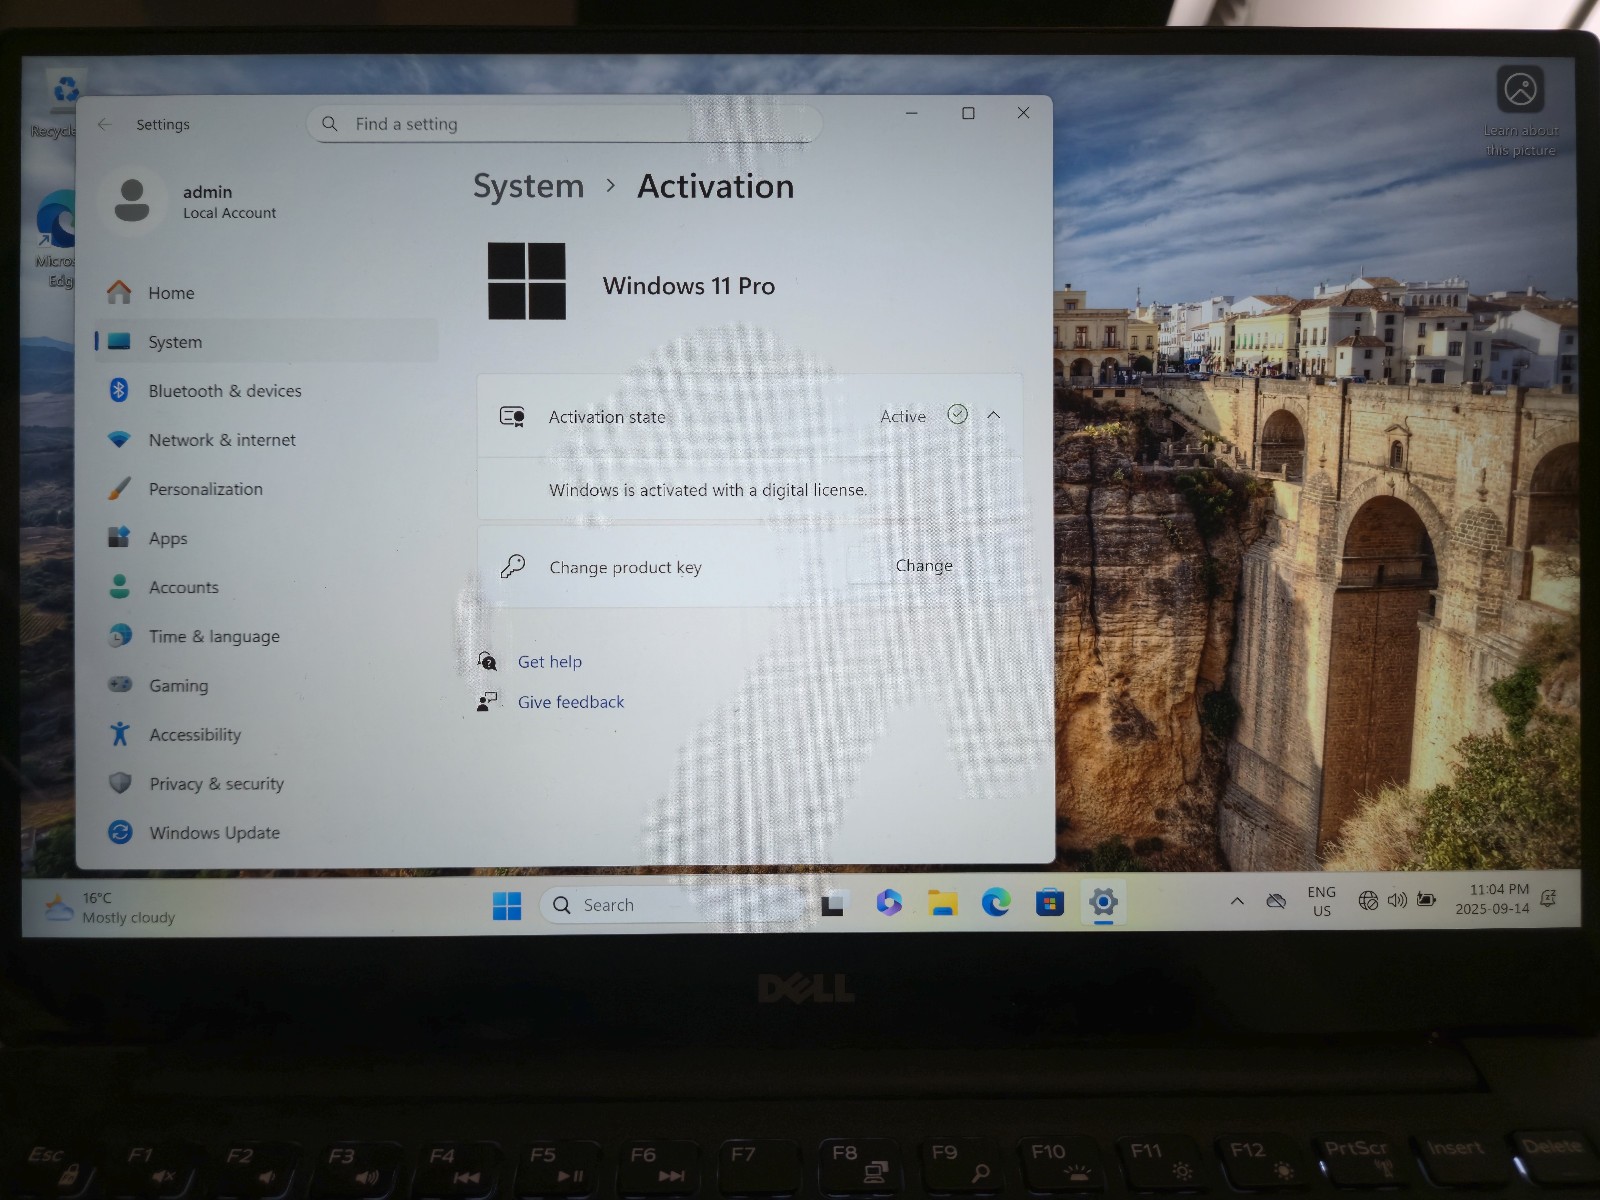Image resolution: width=1600 pixels, height=1200 pixels.
Task: Click the ENG US language indicator
Action: tap(1321, 901)
